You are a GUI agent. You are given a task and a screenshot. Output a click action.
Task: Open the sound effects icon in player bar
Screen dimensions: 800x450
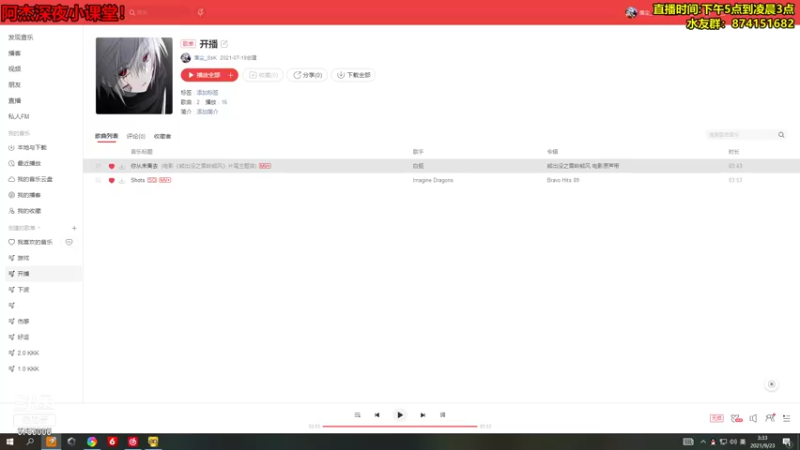[736, 418]
